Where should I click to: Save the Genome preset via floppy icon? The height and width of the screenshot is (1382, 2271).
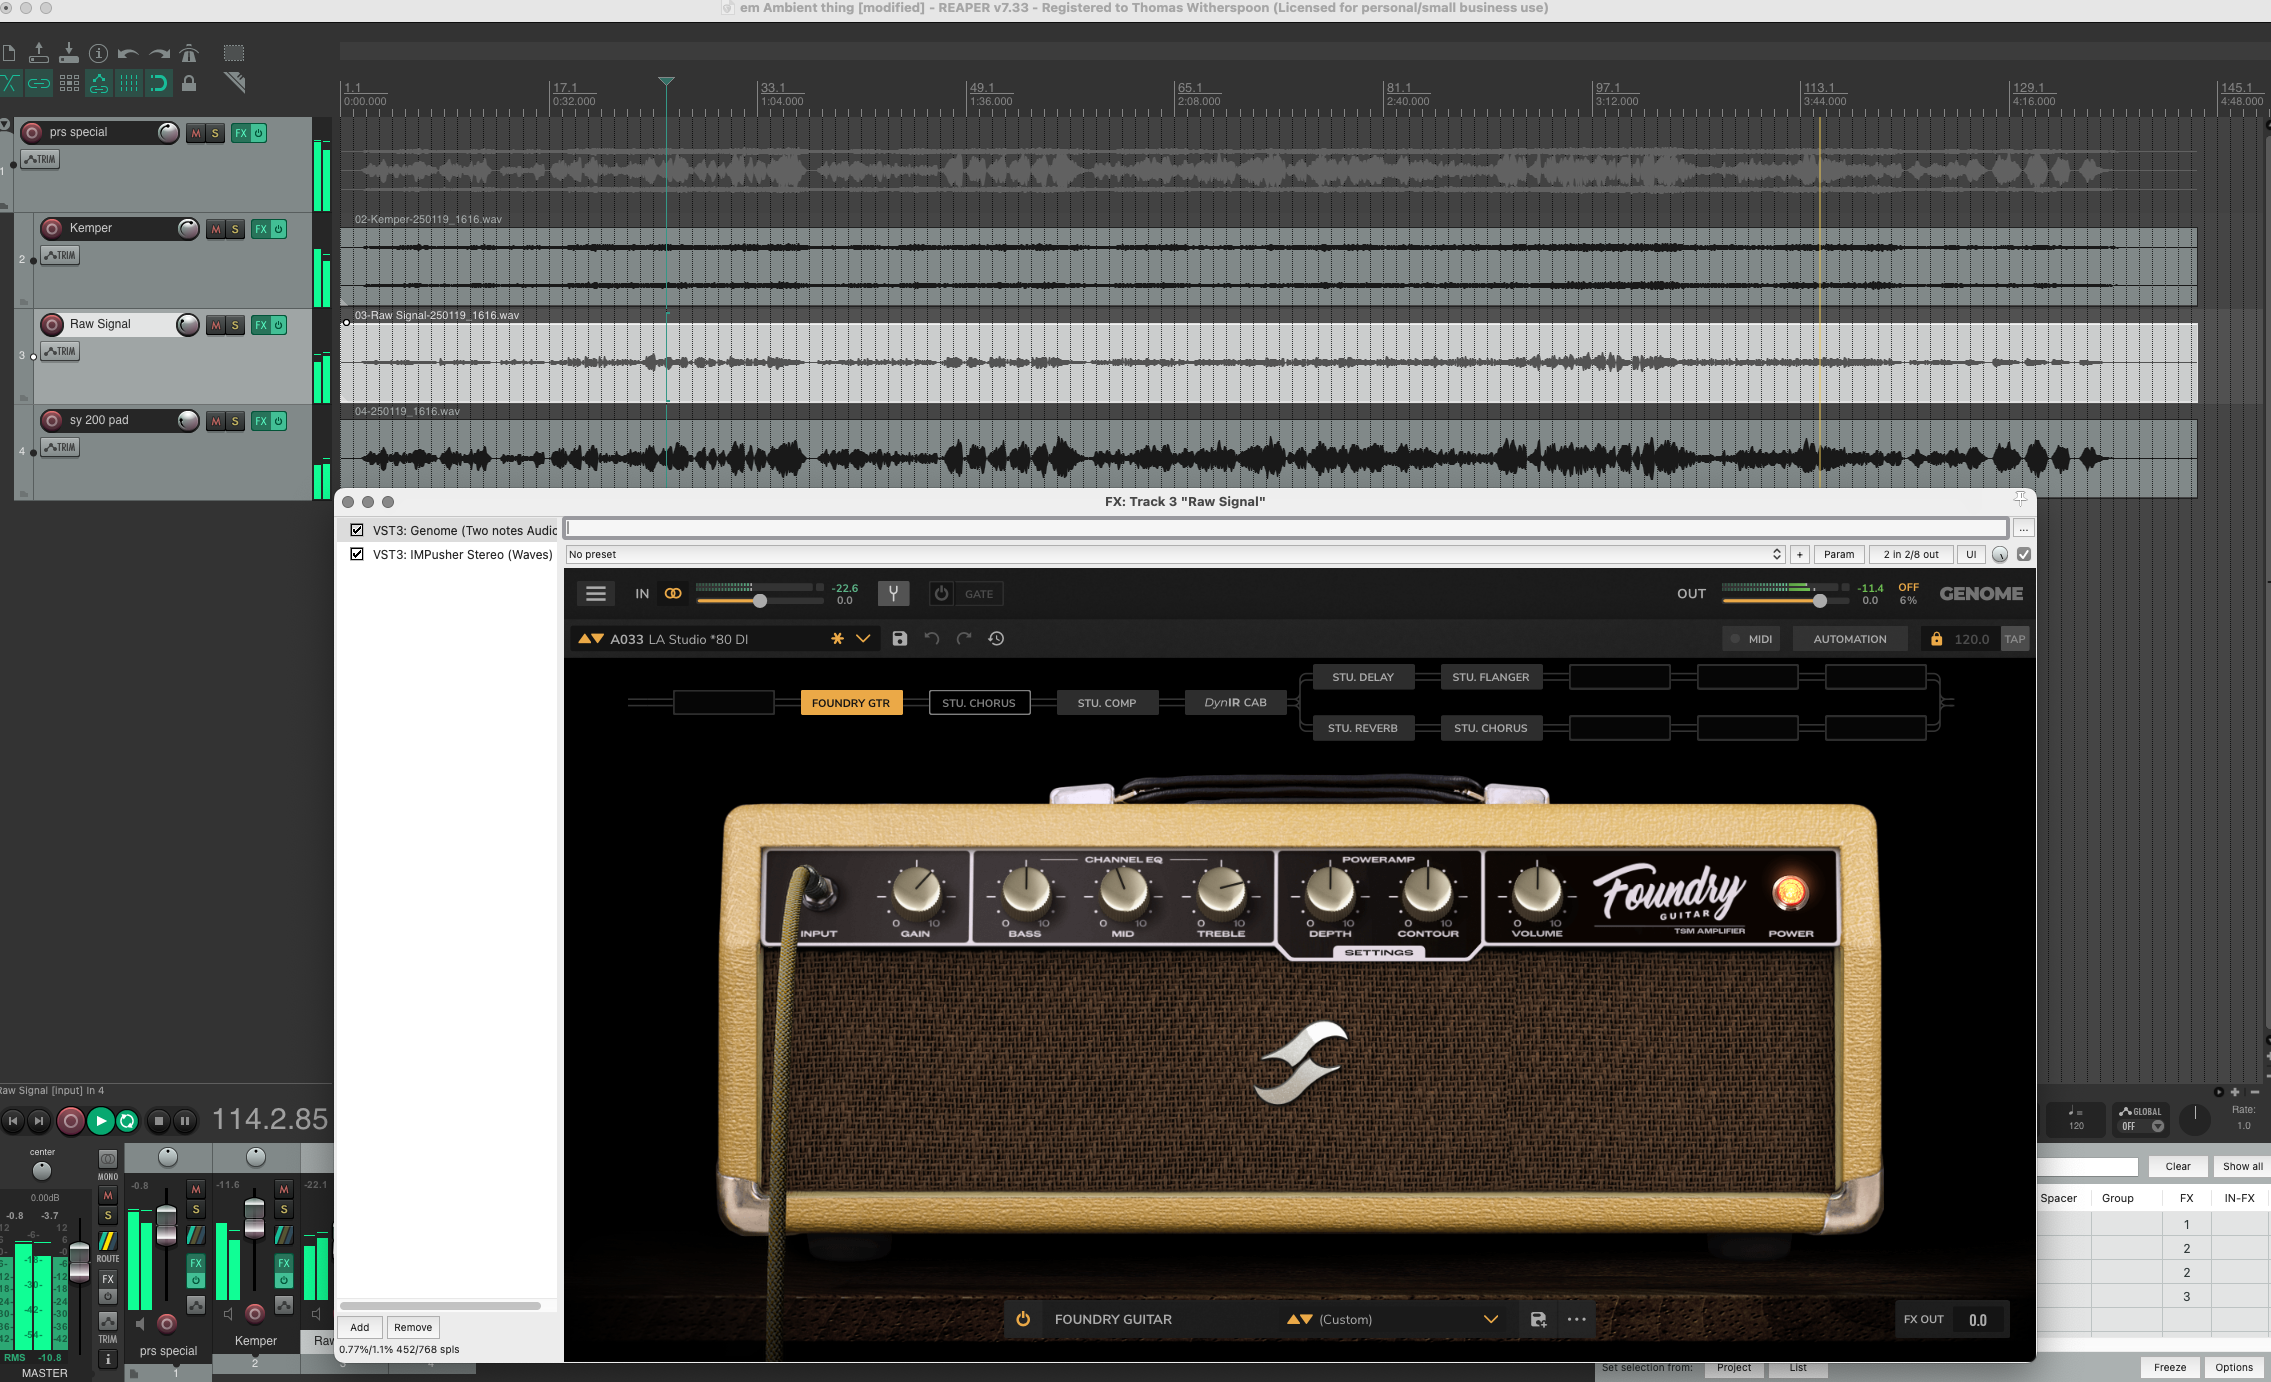point(900,639)
